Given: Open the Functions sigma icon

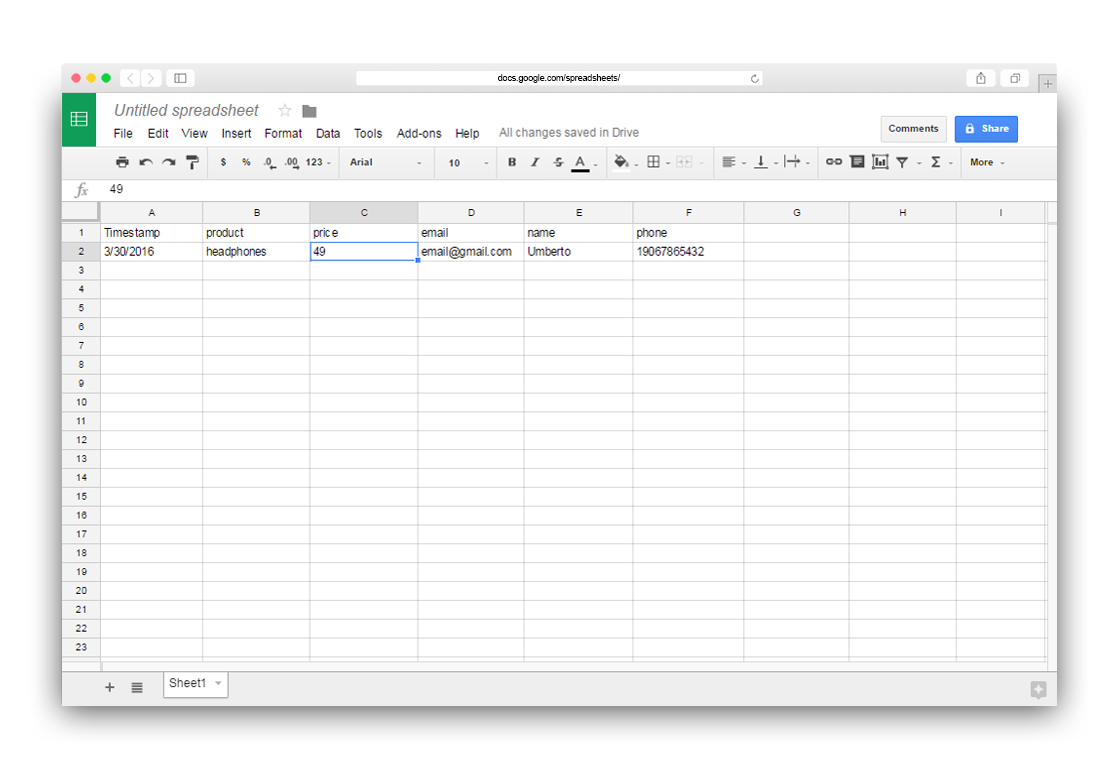Looking at the screenshot, I should tap(936, 162).
